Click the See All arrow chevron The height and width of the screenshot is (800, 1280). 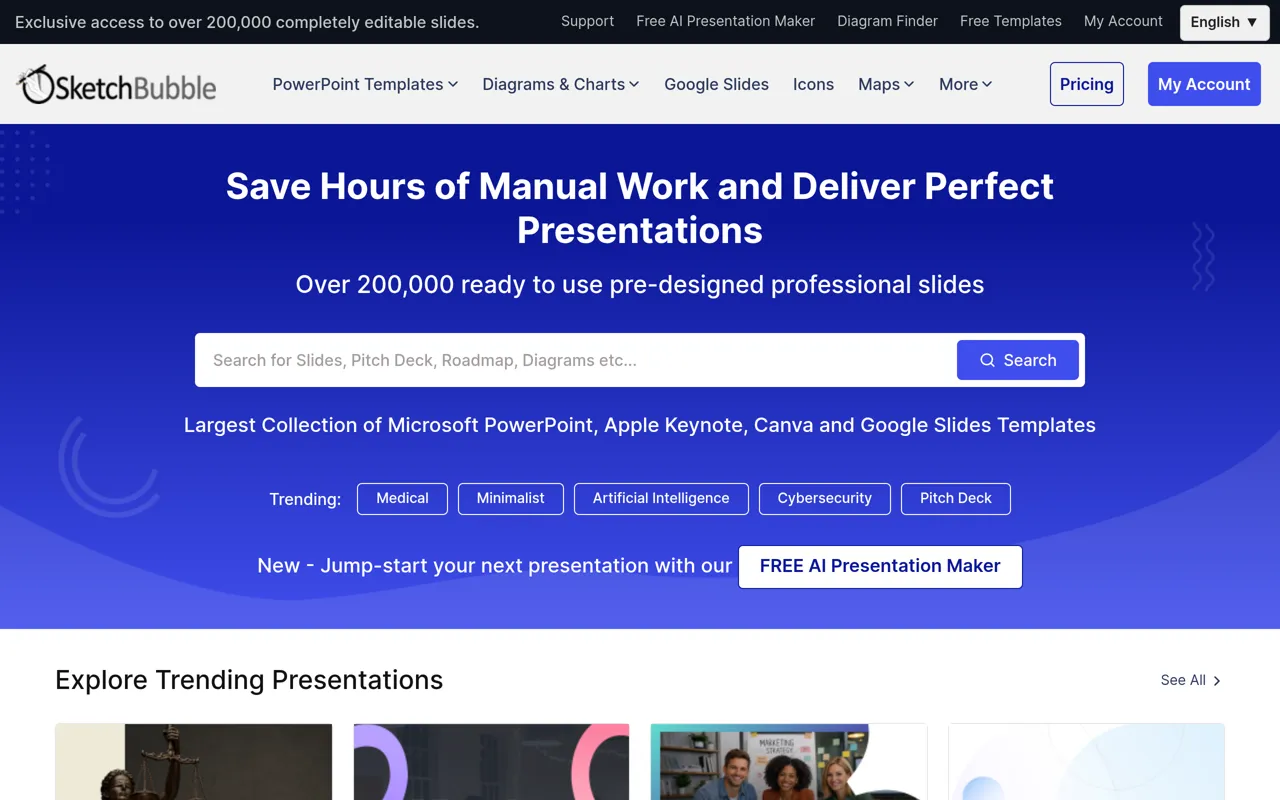pos(1217,680)
